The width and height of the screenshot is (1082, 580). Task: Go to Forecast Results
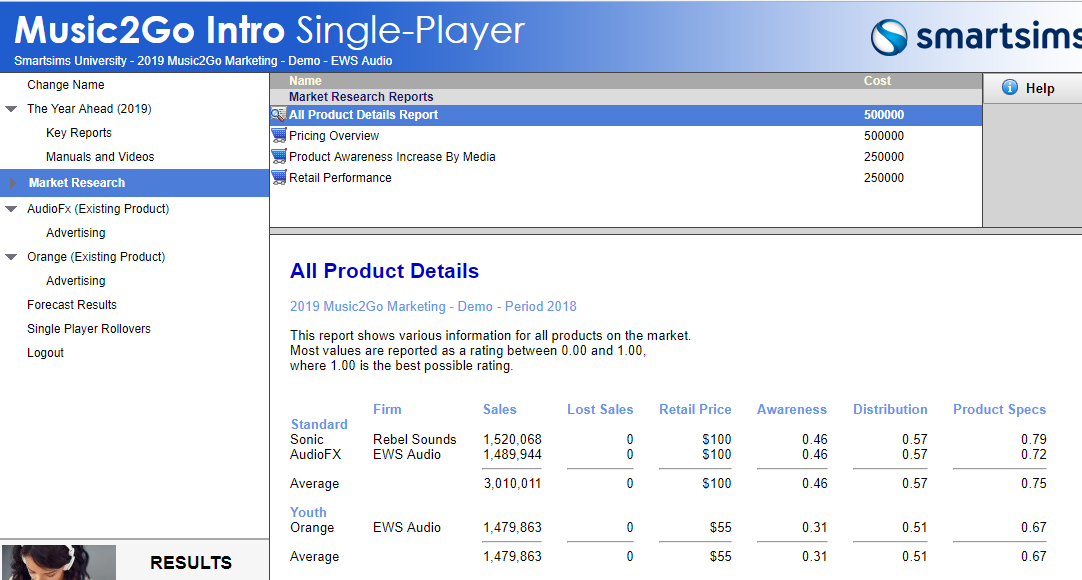71,305
